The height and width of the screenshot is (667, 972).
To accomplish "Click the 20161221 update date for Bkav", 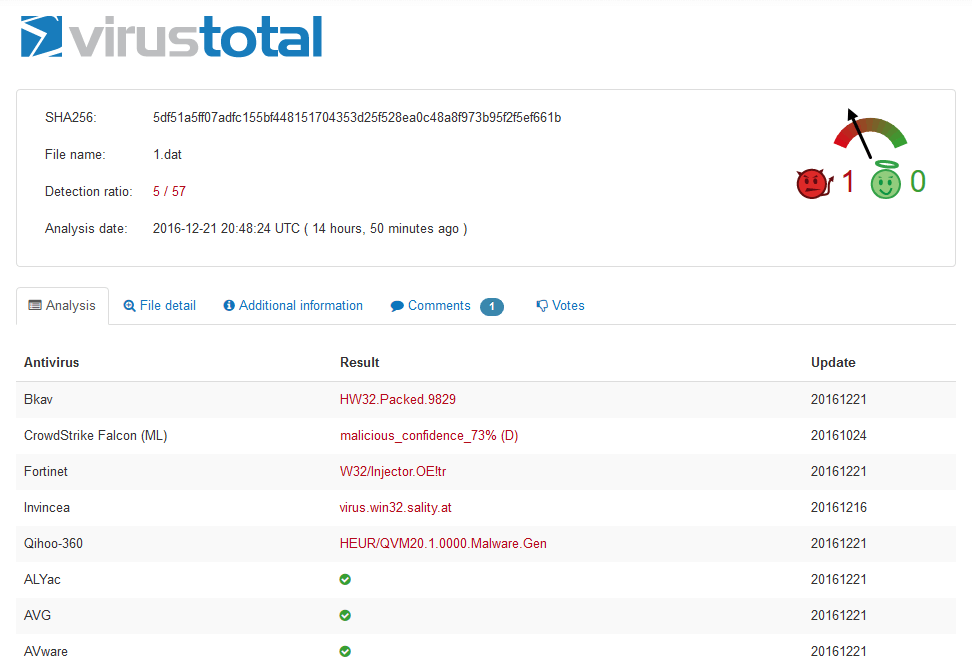I will point(839,399).
